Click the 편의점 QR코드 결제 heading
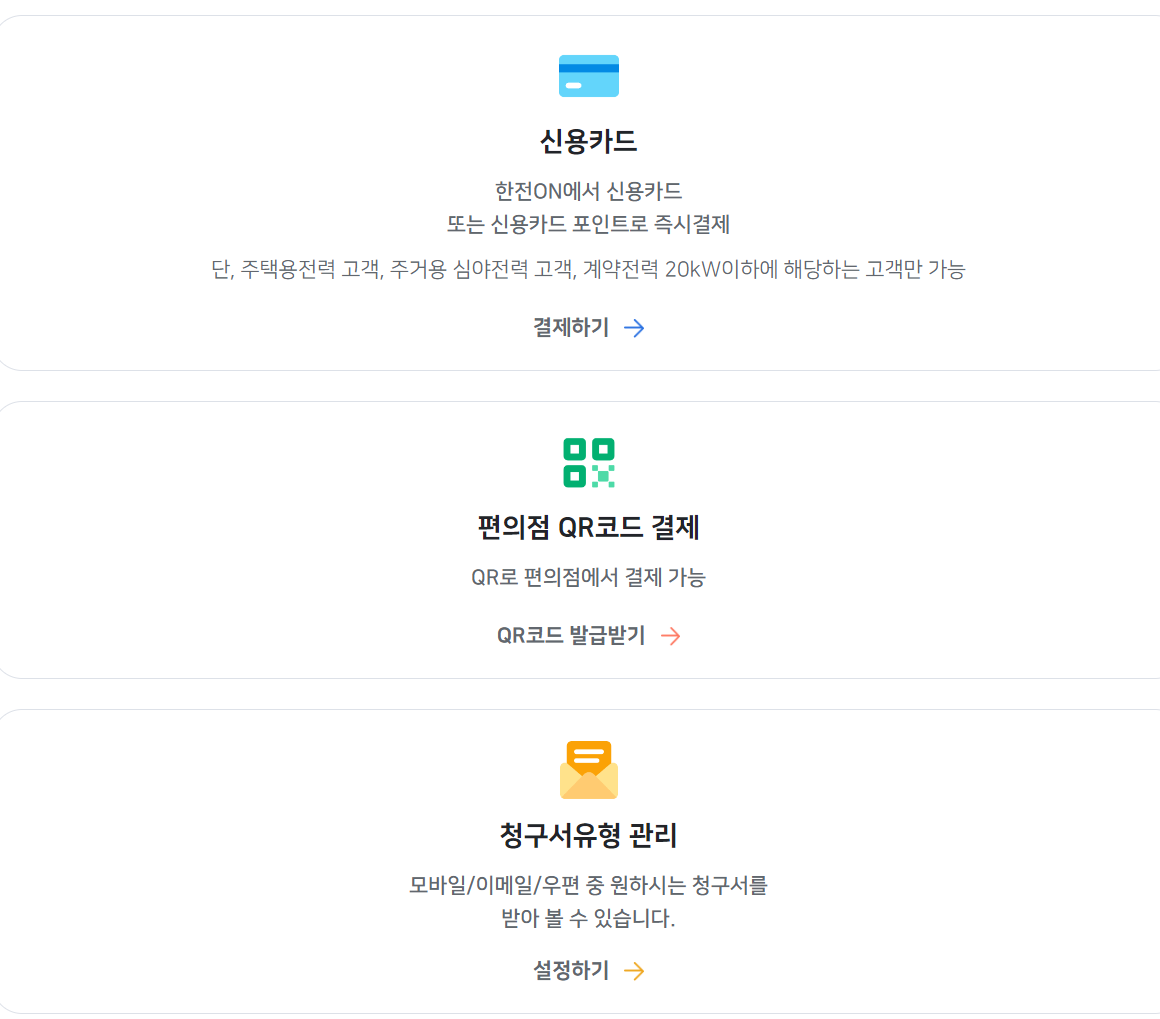The image size is (1160, 1019). [589, 527]
